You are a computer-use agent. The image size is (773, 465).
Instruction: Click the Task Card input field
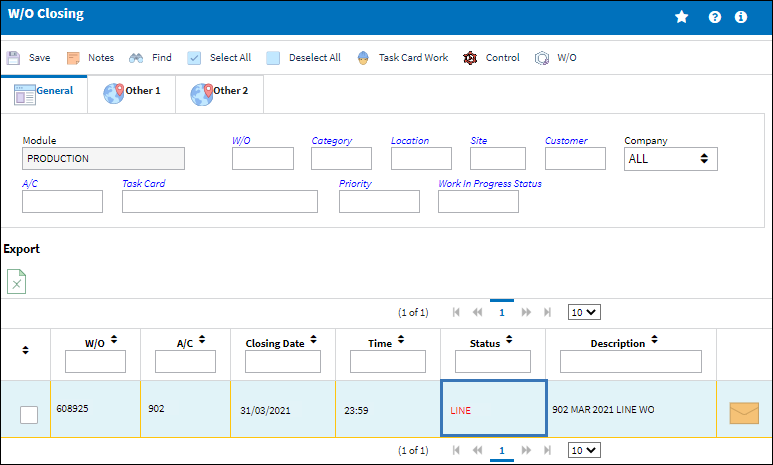tap(220, 202)
